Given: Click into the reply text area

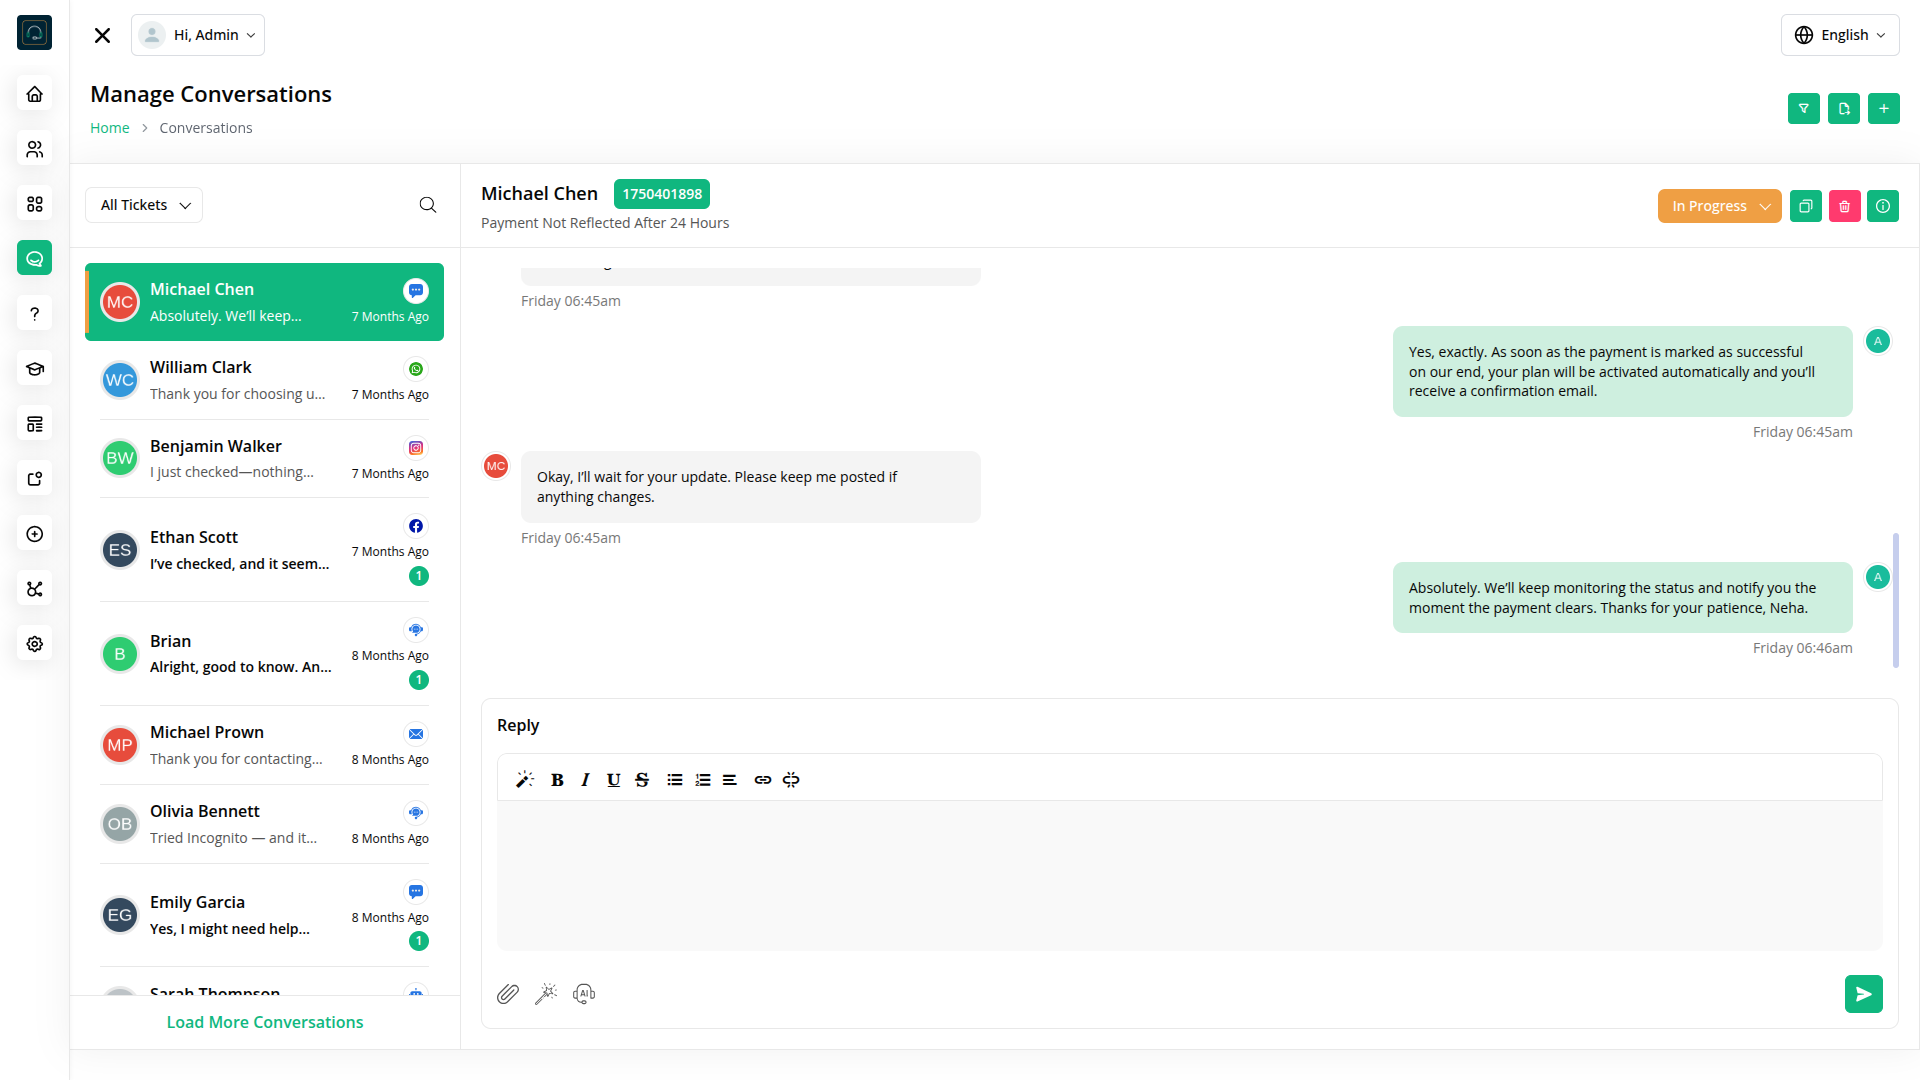Looking at the screenshot, I should (1189, 875).
